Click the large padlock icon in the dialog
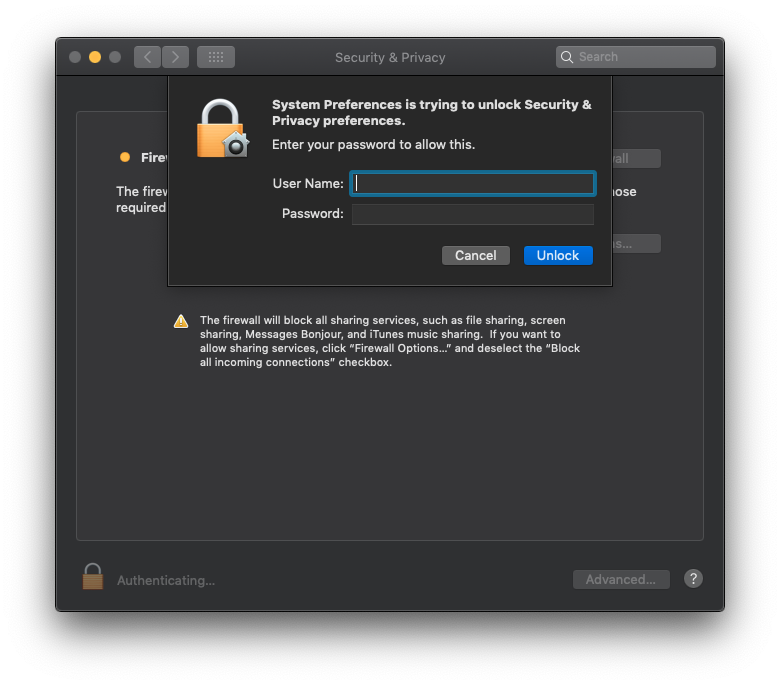 222,128
